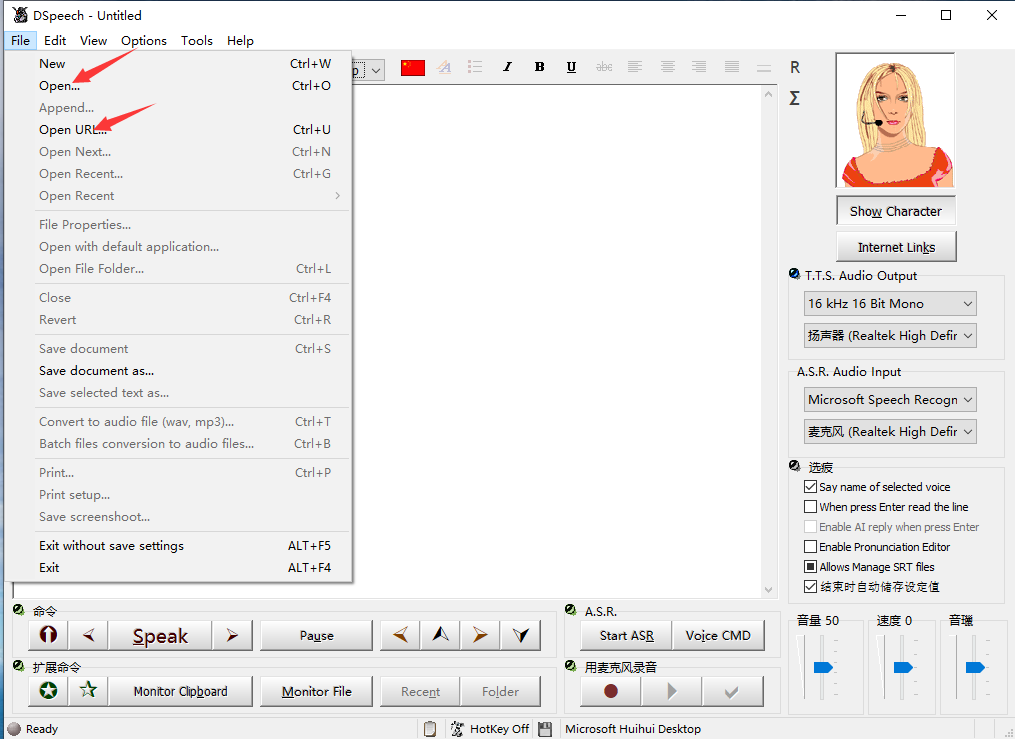Enable When press Enter read the line
This screenshot has height=739, width=1015.
tap(811, 507)
